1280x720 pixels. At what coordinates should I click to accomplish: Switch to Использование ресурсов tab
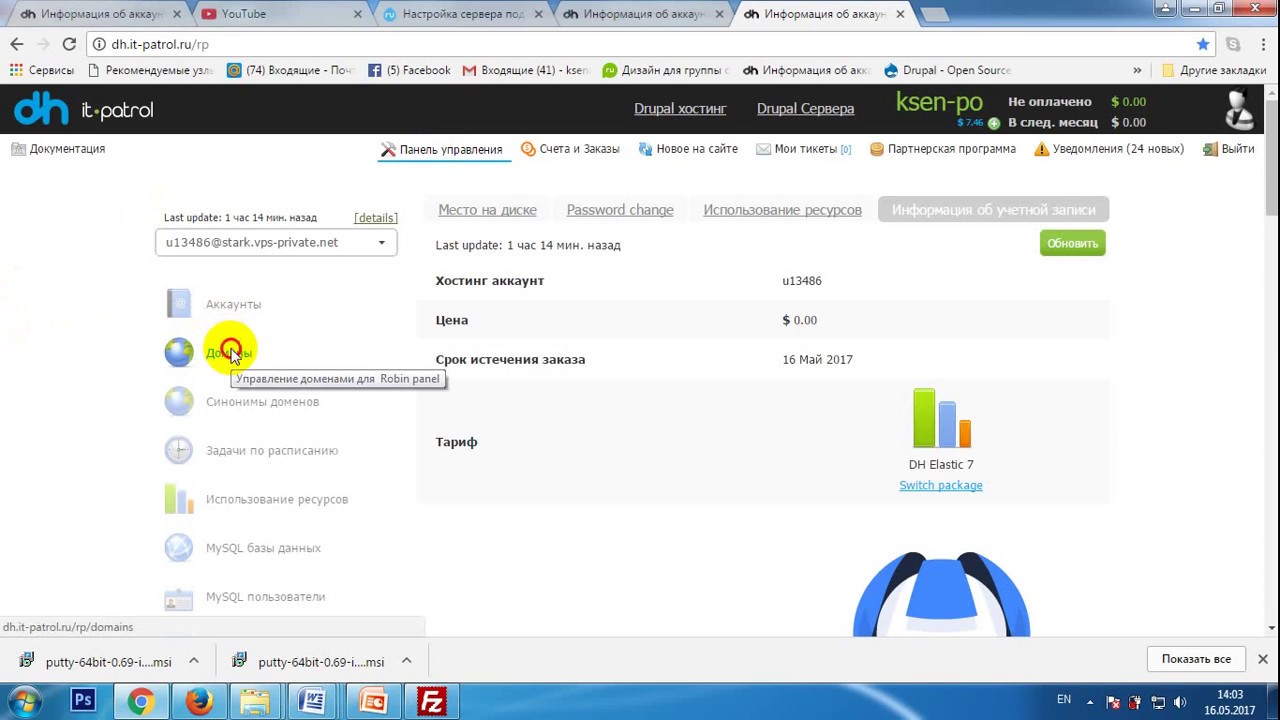click(782, 210)
